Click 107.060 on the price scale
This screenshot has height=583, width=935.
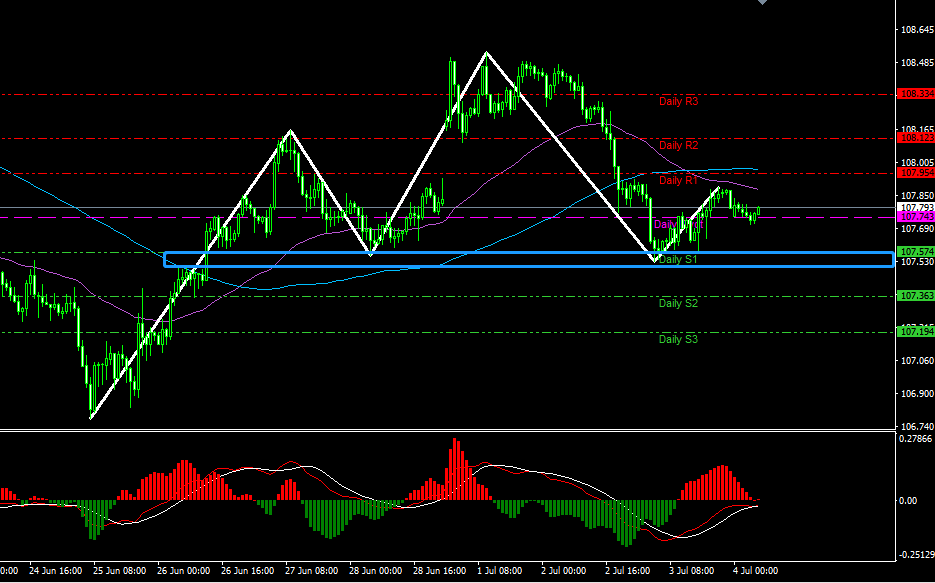point(917,361)
